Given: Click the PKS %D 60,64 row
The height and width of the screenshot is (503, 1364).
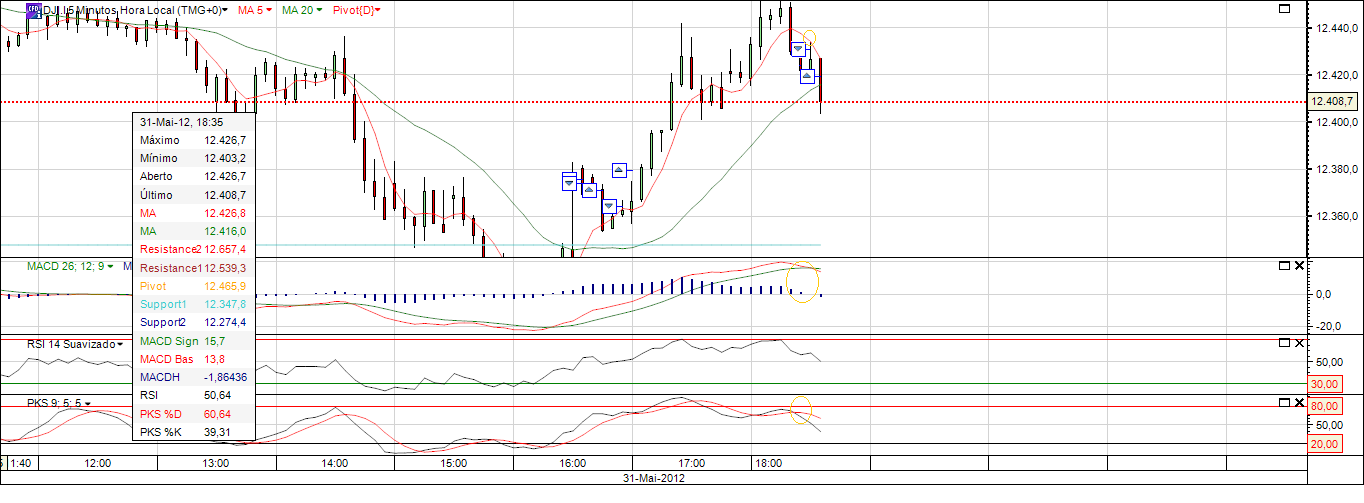Looking at the screenshot, I should point(194,414).
